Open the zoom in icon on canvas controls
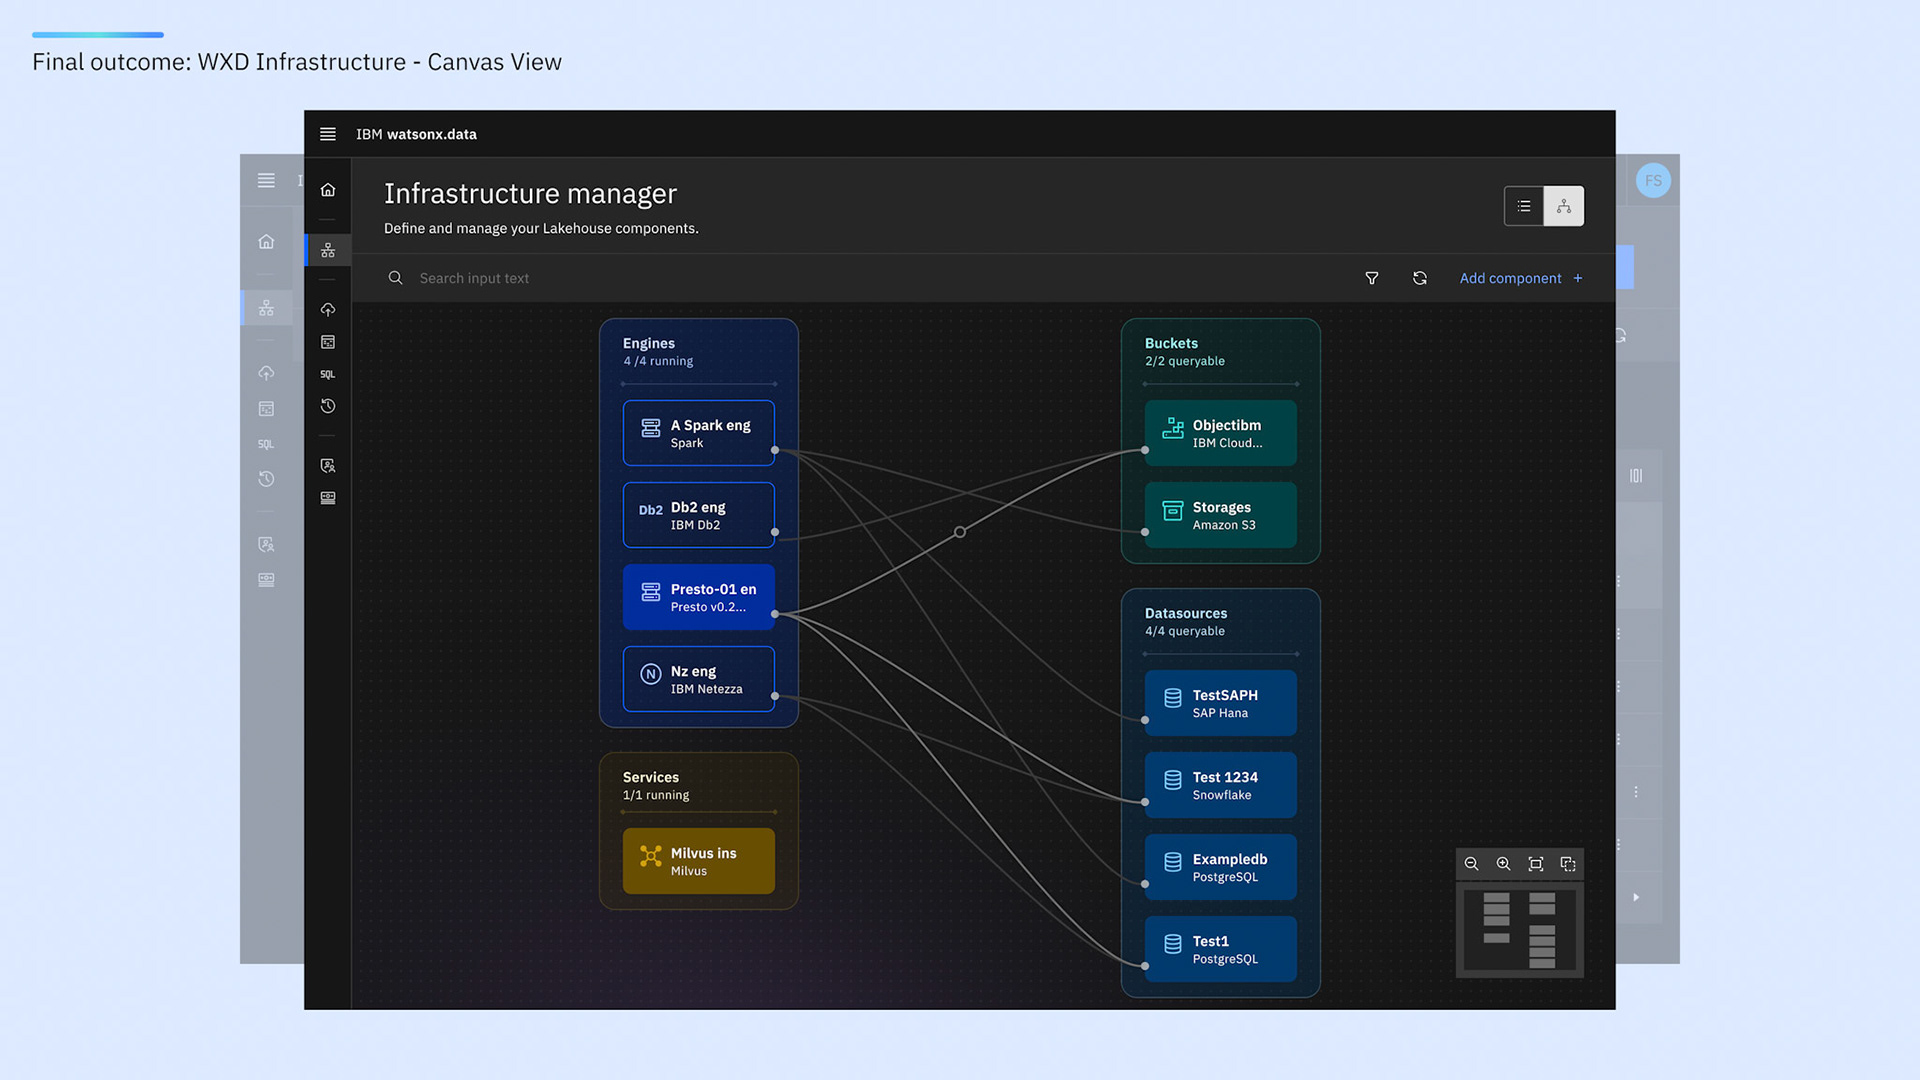The width and height of the screenshot is (1920, 1080). [1503, 864]
